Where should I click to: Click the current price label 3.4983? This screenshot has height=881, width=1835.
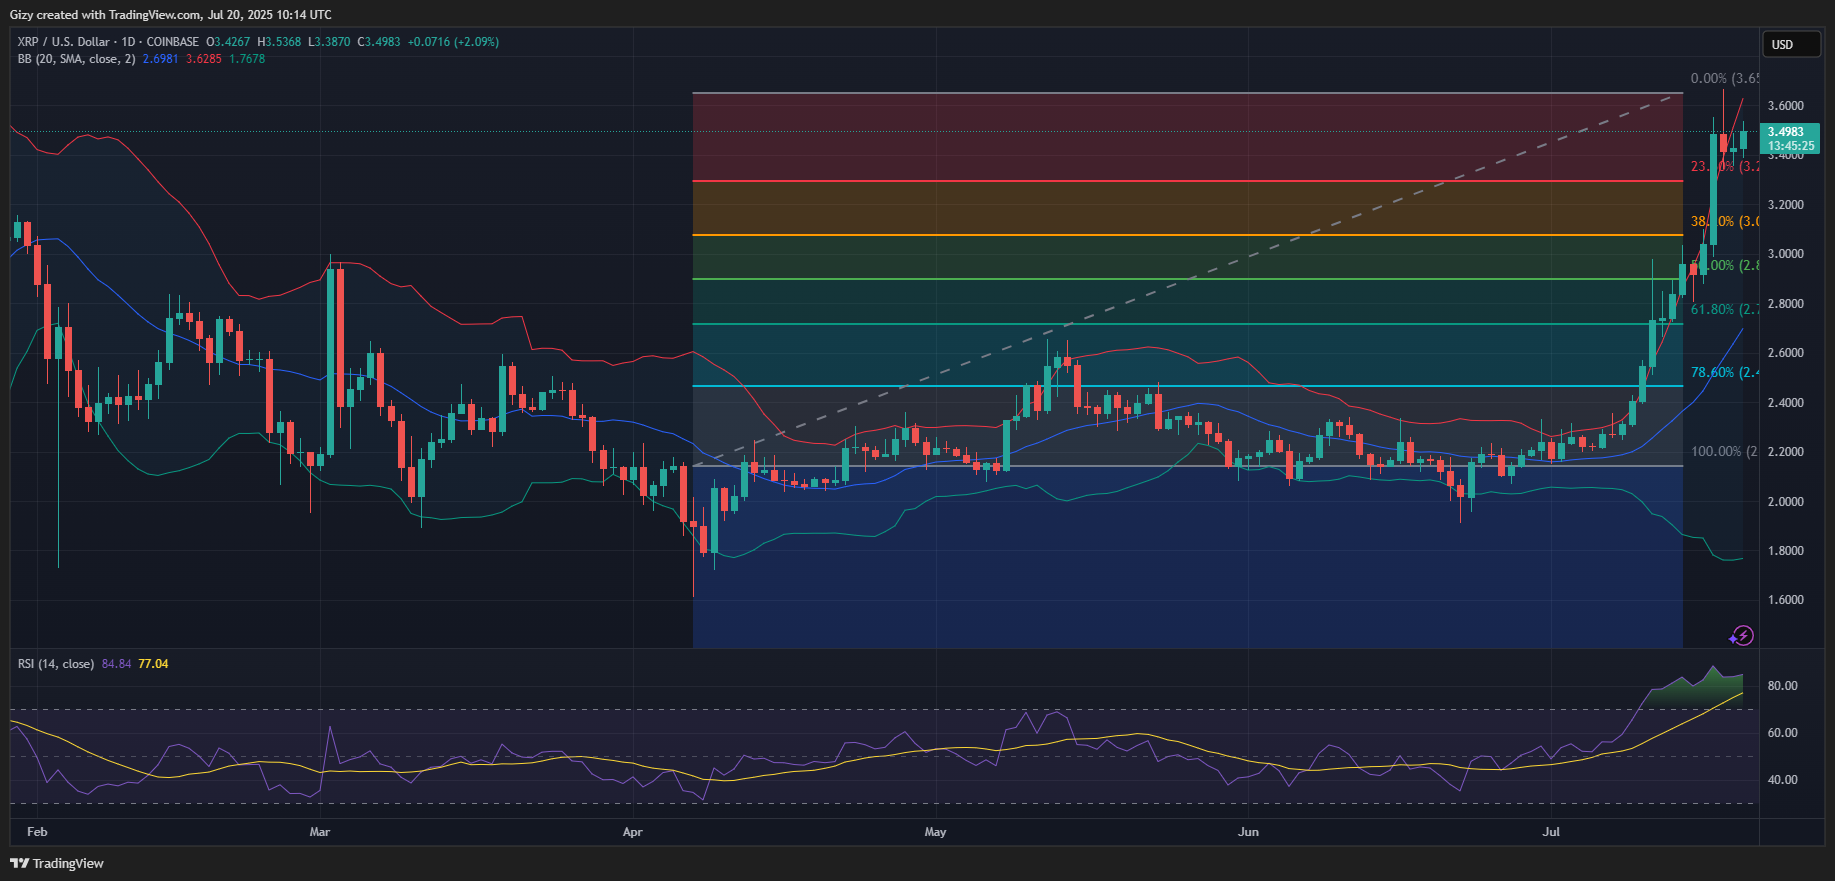pyautogui.click(x=1789, y=132)
